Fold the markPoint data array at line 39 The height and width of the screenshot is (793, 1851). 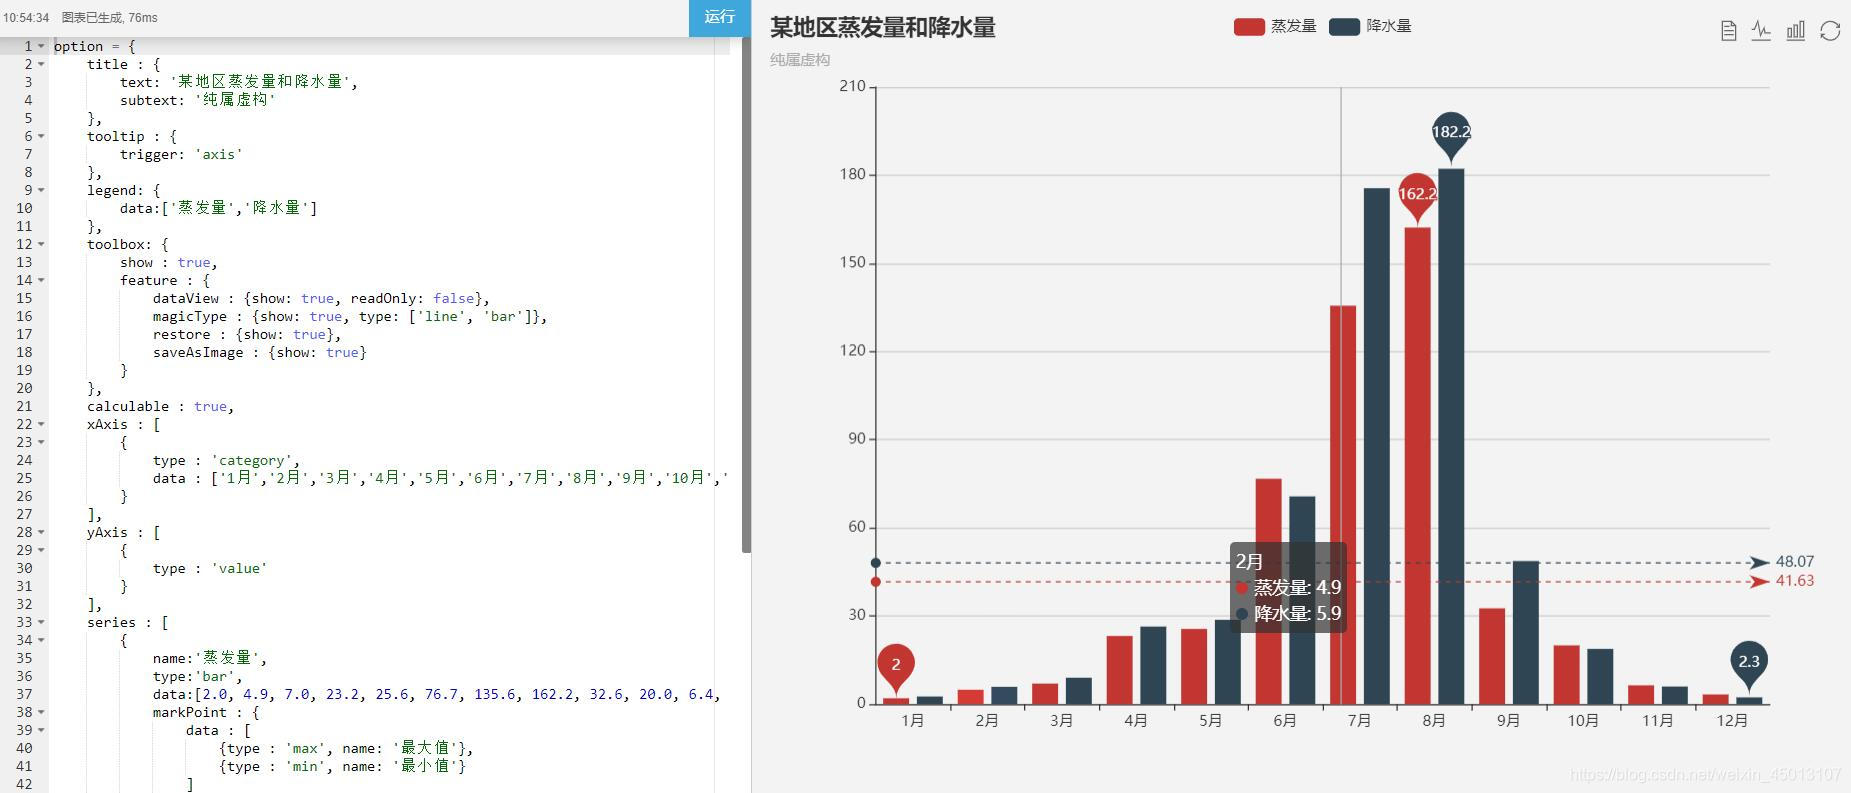coord(41,730)
